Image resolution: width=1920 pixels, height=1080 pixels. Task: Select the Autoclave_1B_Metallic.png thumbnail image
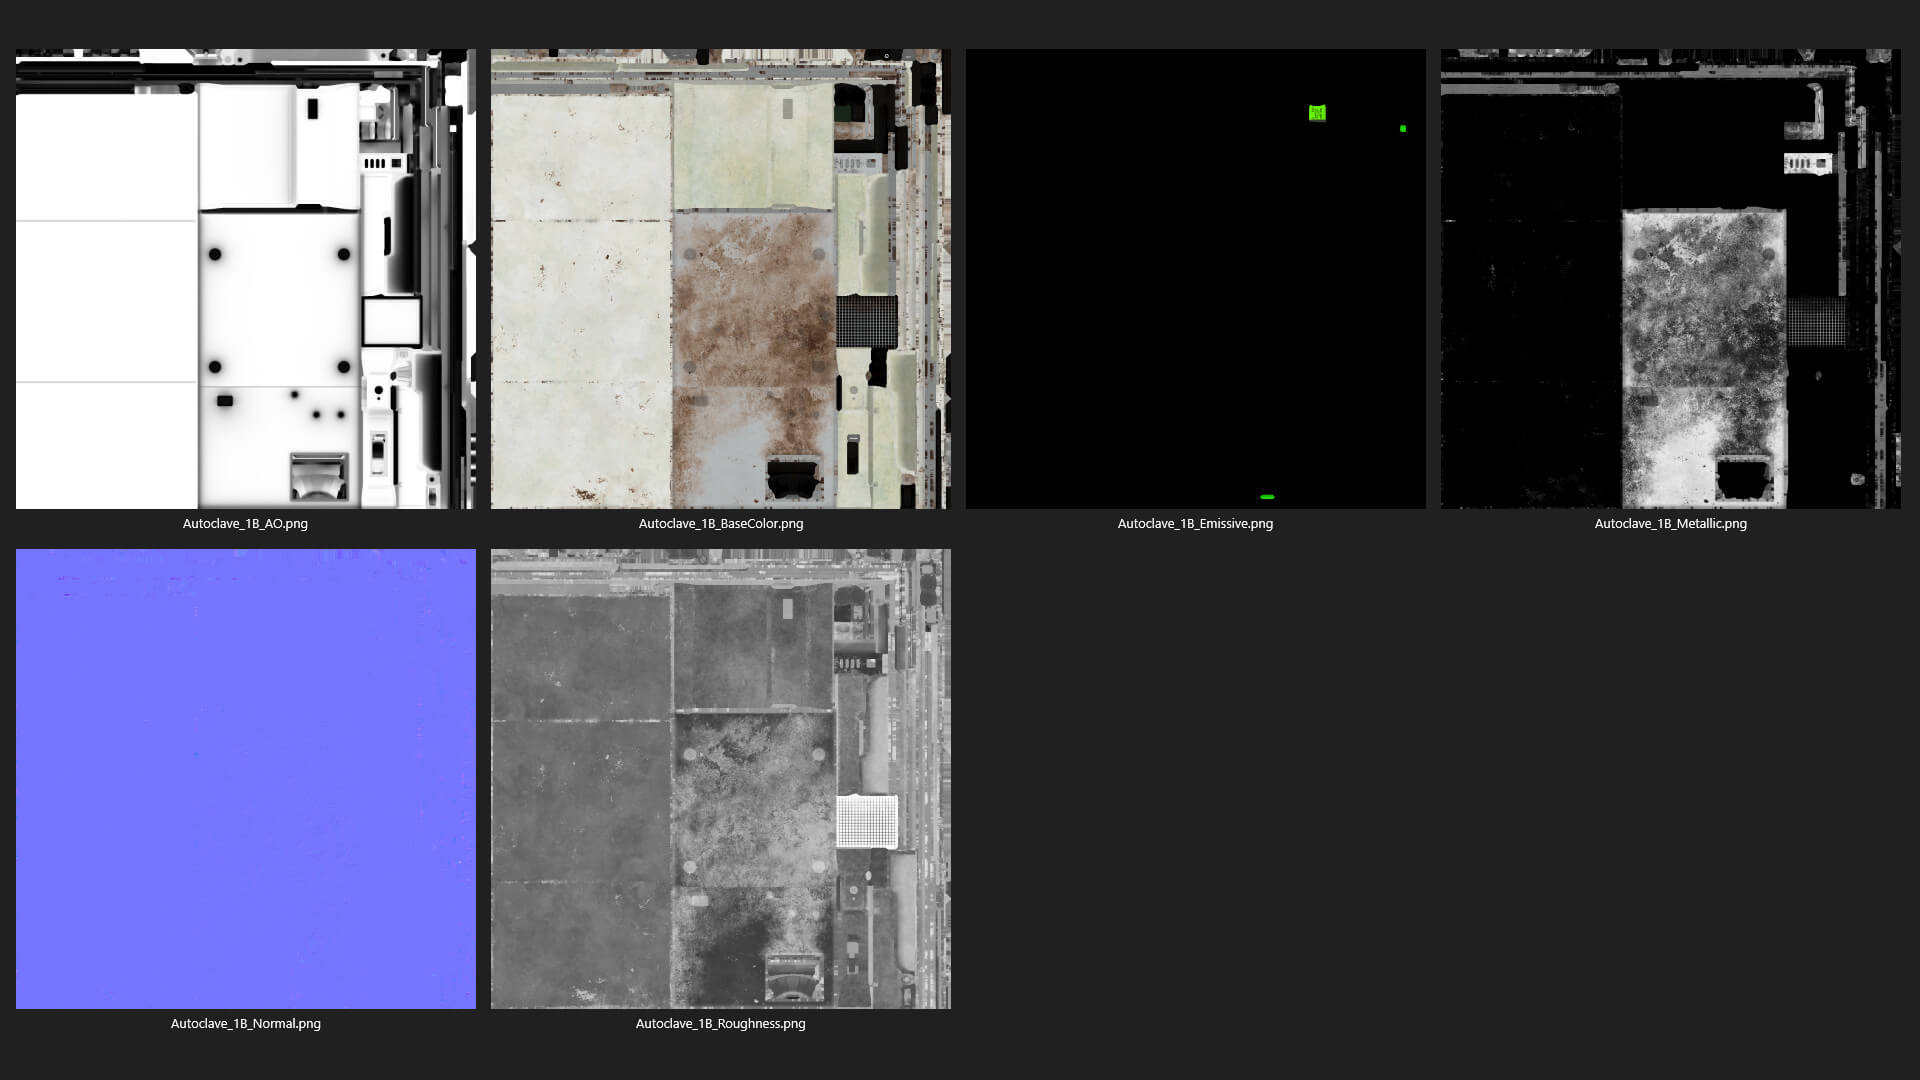[x=1670, y=278]
